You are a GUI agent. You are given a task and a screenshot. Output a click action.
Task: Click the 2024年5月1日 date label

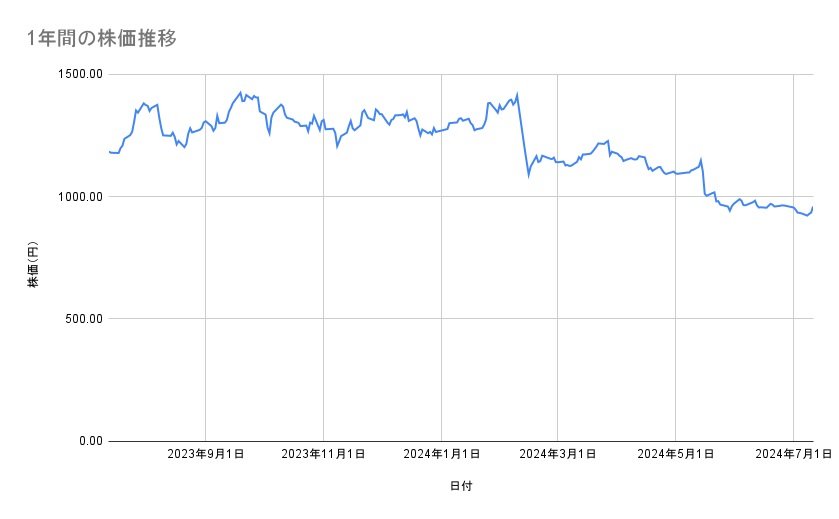tap(676, 455)
